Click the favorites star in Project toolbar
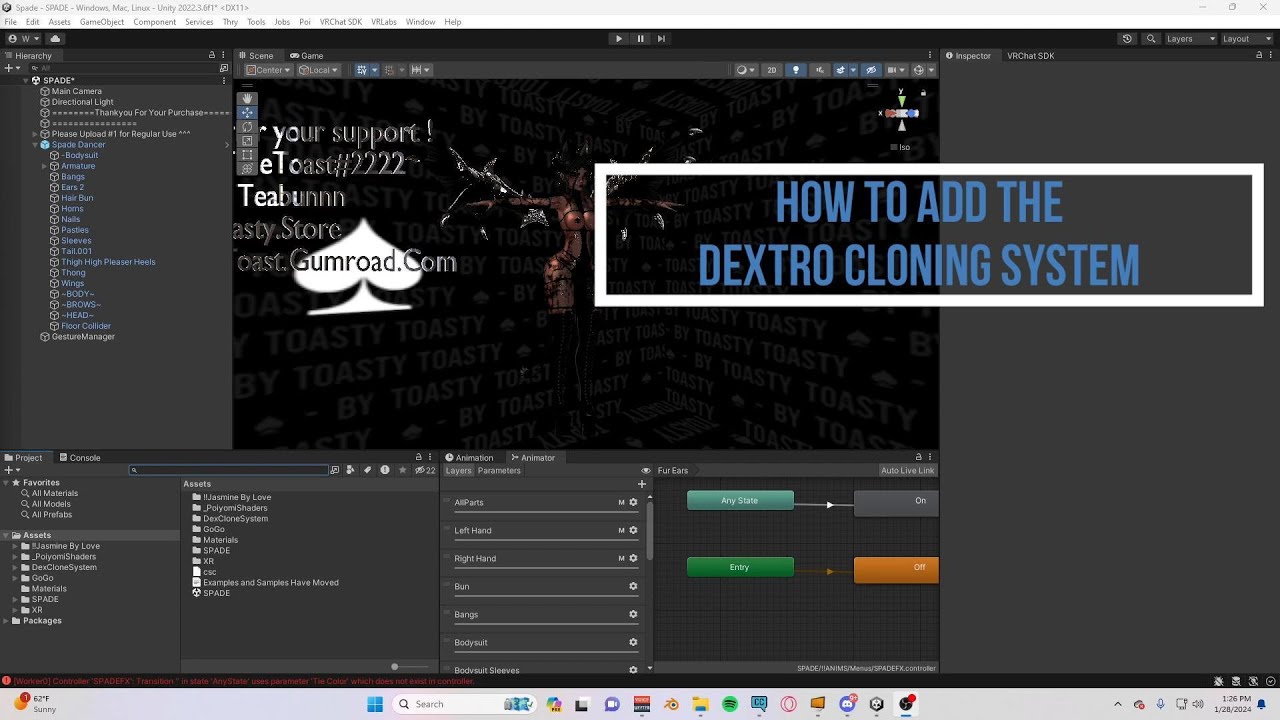 403,470
